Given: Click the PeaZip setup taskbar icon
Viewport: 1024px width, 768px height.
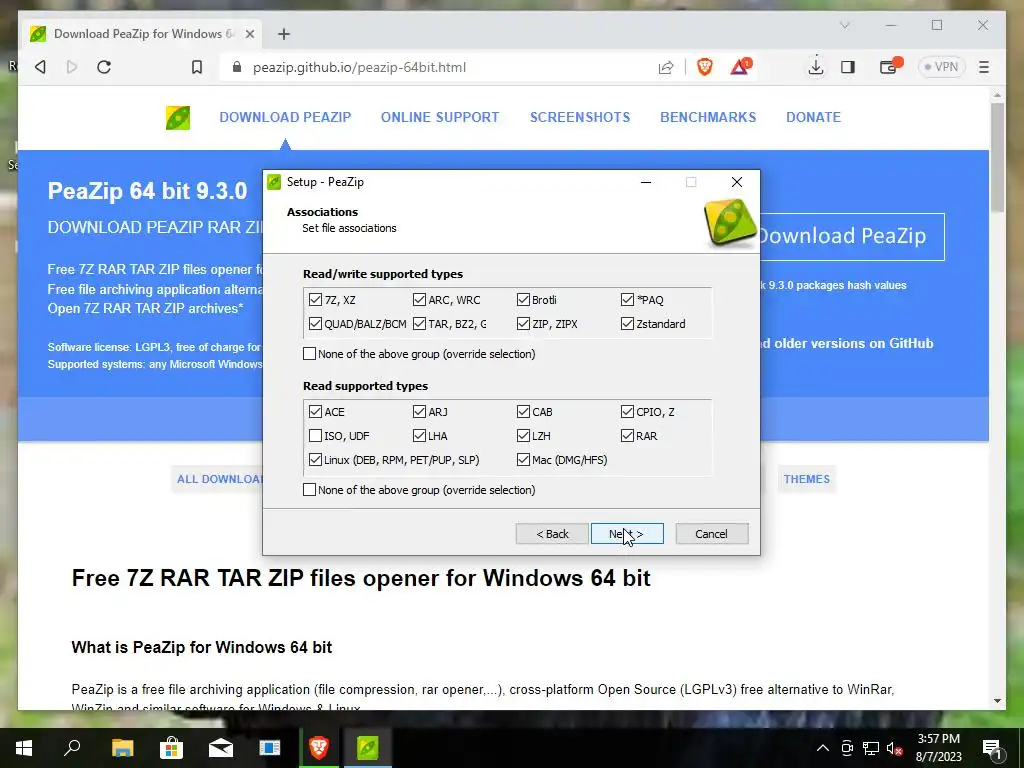Looking at the screenshot, I should 368,748.
